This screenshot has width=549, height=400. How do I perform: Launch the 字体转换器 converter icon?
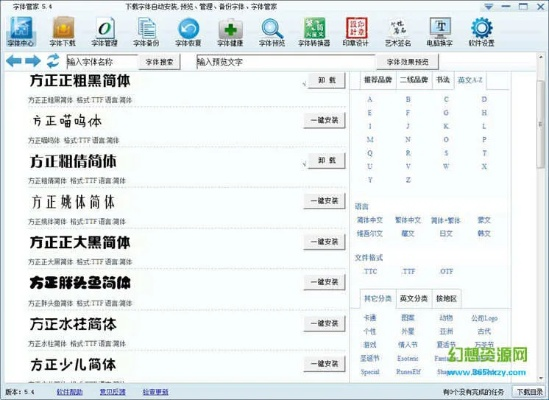tap(314, 31)
